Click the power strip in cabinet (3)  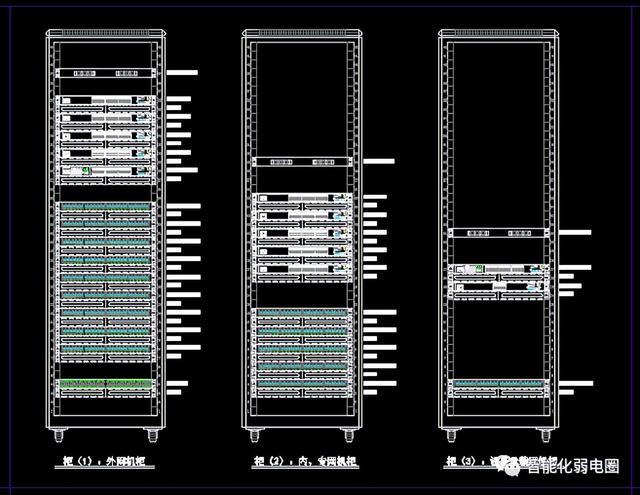coord(498,233)
